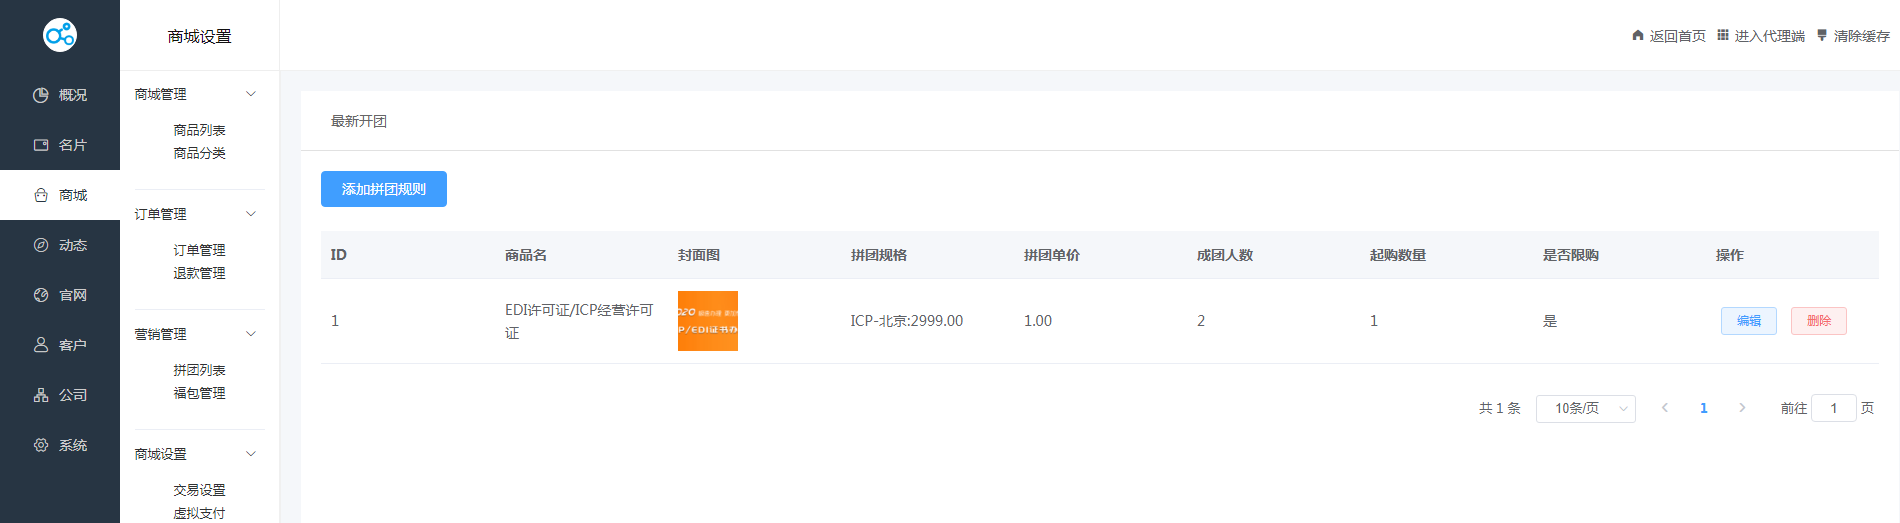Go to next page arrow

(1742, 408)
